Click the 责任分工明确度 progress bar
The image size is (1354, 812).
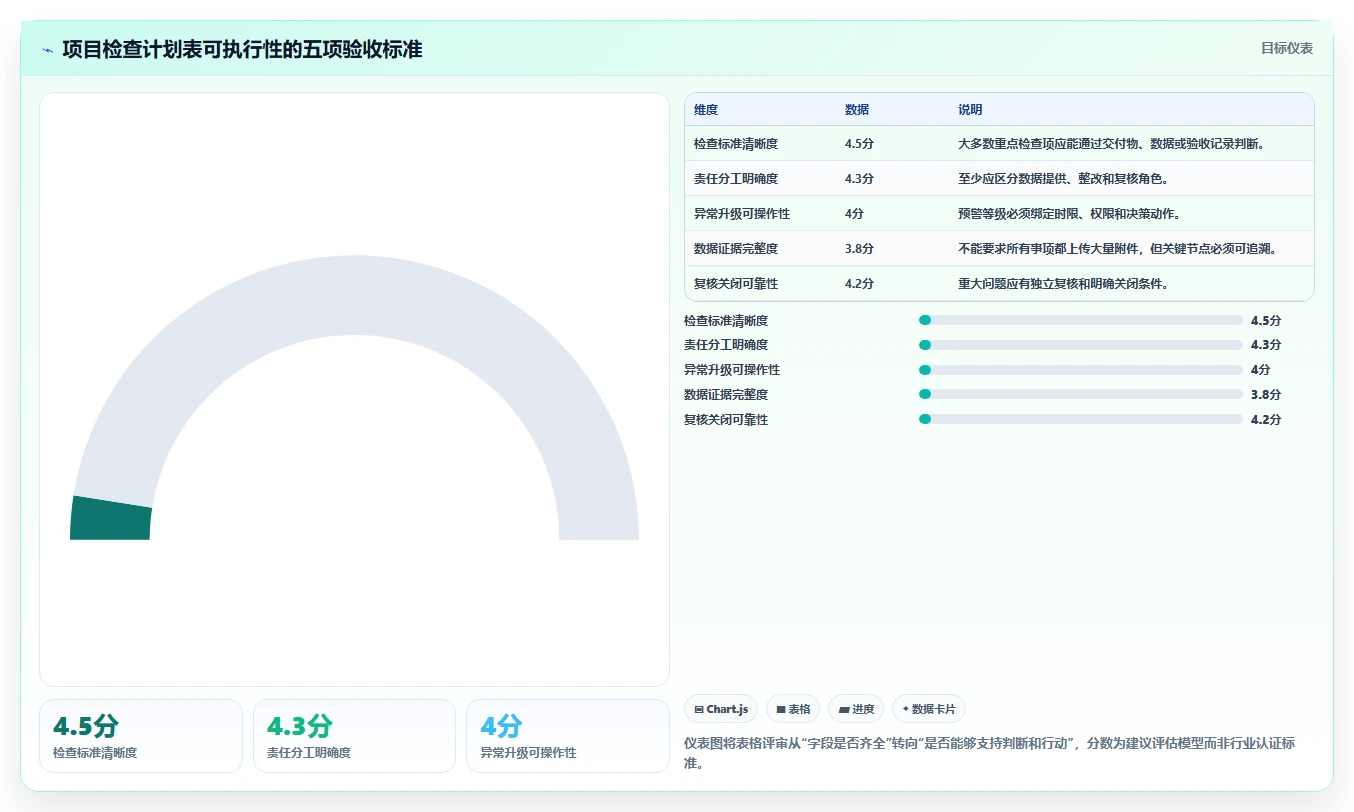click(x=1080, y=345)
